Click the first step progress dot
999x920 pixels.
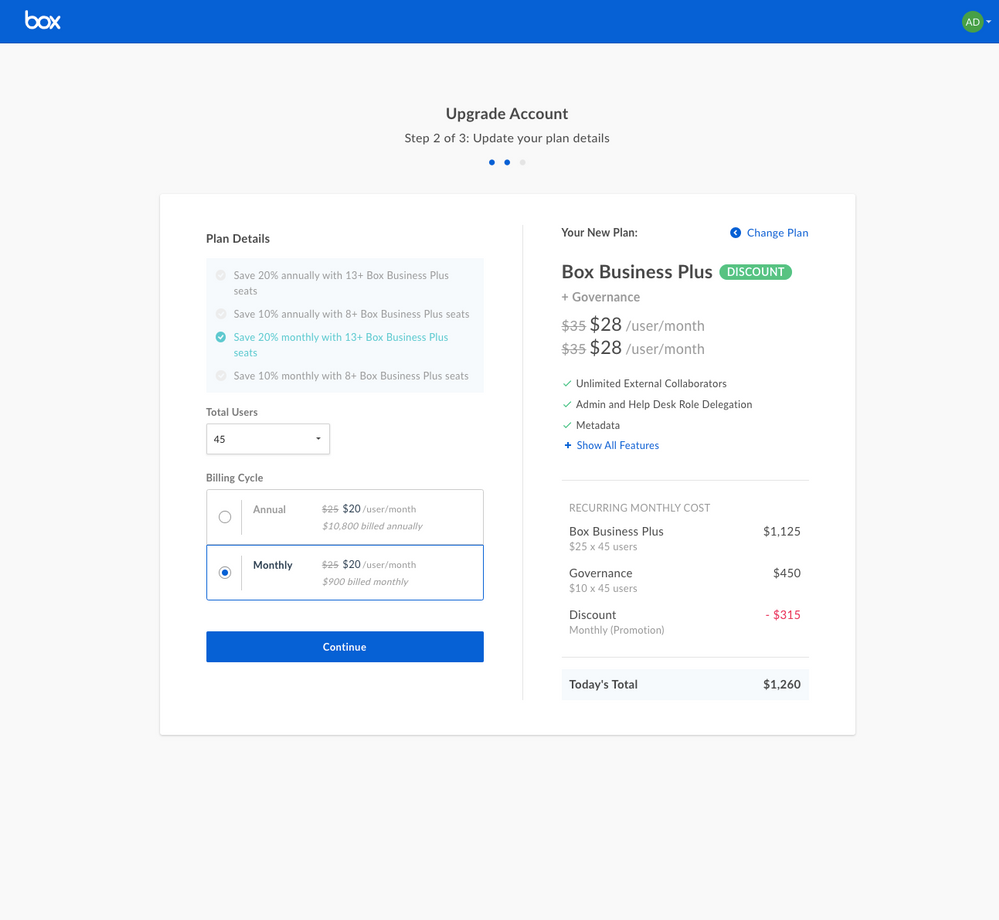click(492, 162)
